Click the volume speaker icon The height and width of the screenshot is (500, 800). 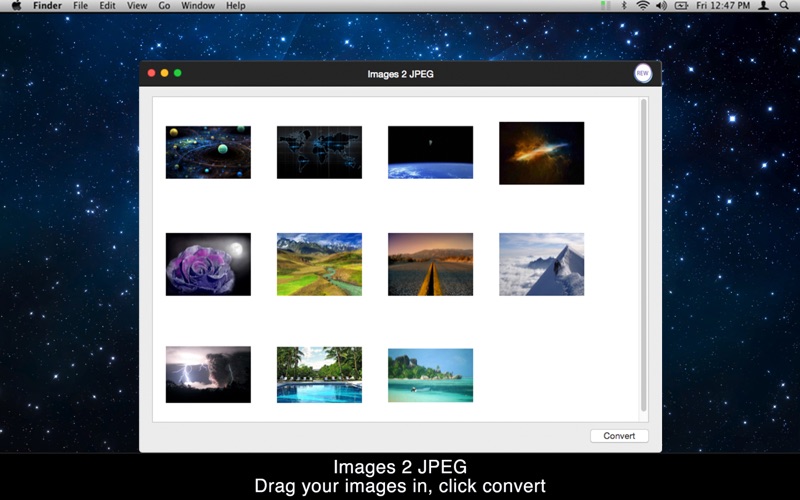662,6
